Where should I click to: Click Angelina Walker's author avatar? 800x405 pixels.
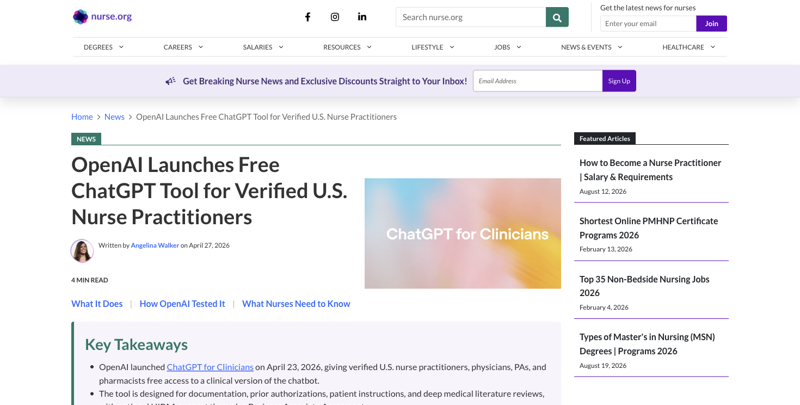pos(82,250)
